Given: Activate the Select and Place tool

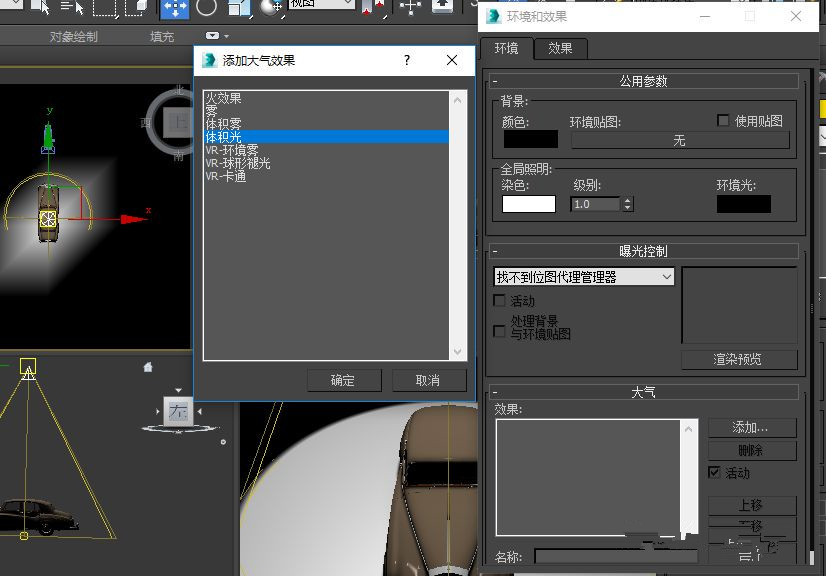Looking at the screenshot, I should tap(272, 7).
